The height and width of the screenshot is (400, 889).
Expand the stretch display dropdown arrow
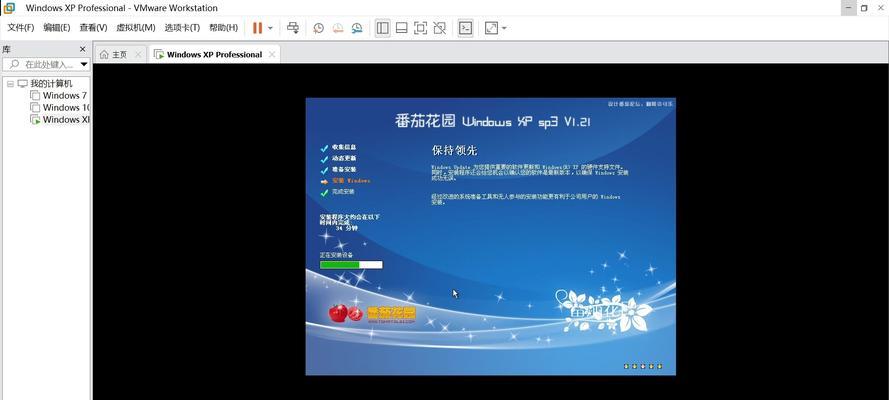click(504, 28)
